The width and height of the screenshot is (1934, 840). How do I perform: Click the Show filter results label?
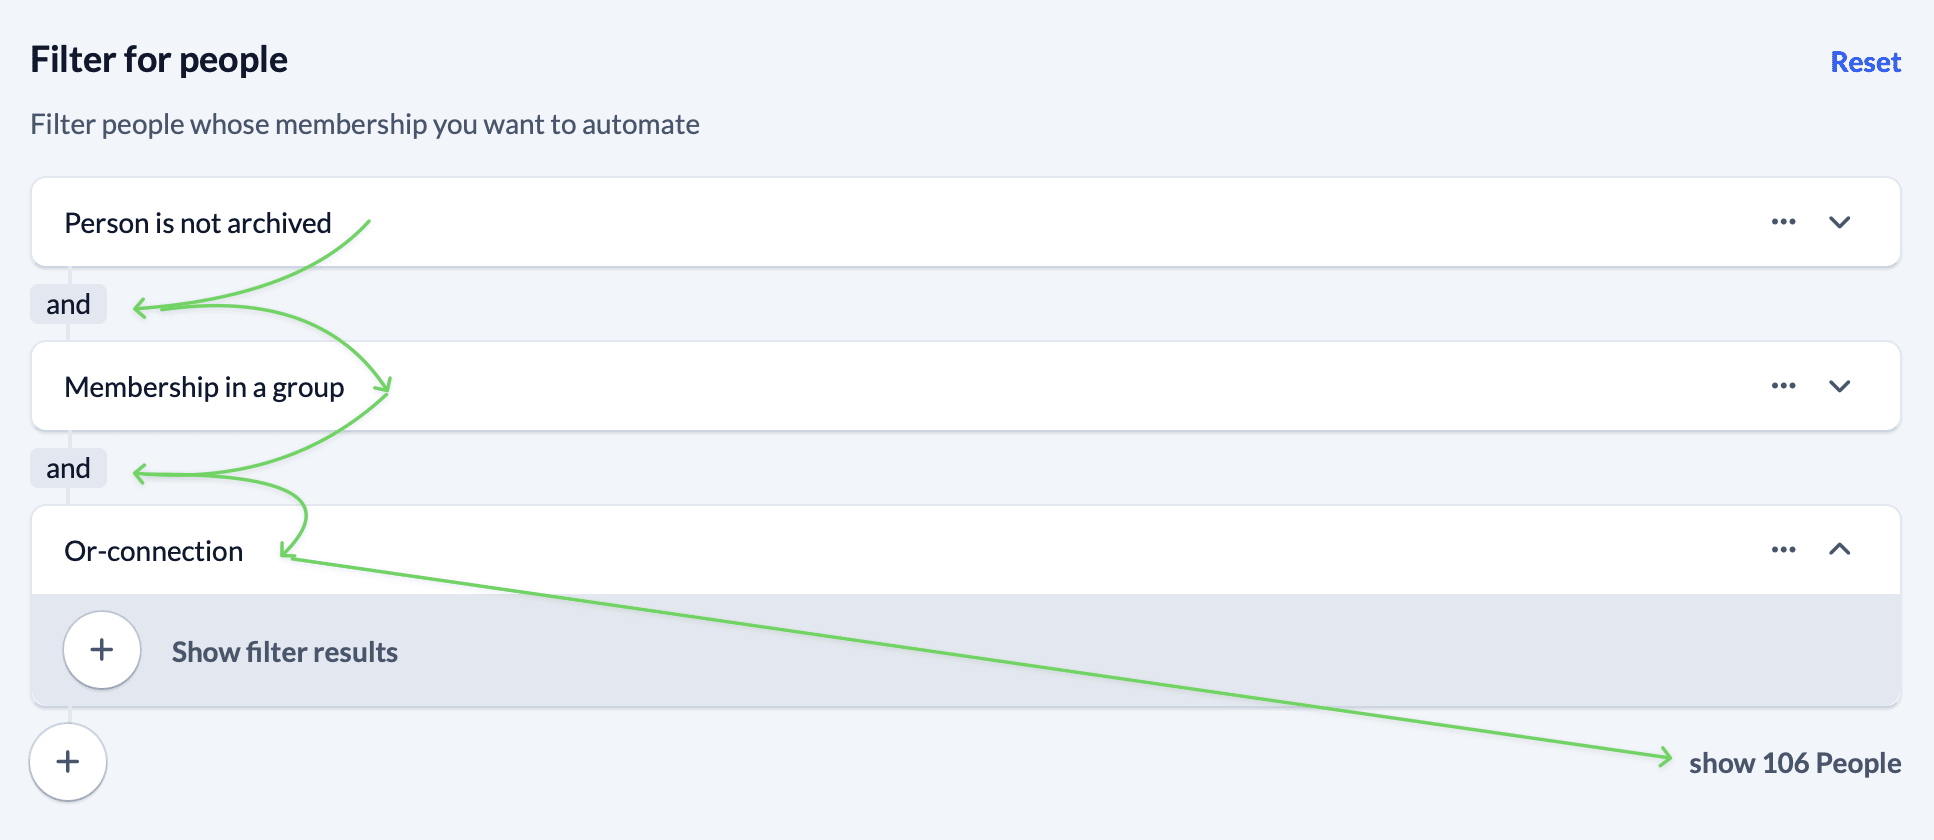pos(284,652)
